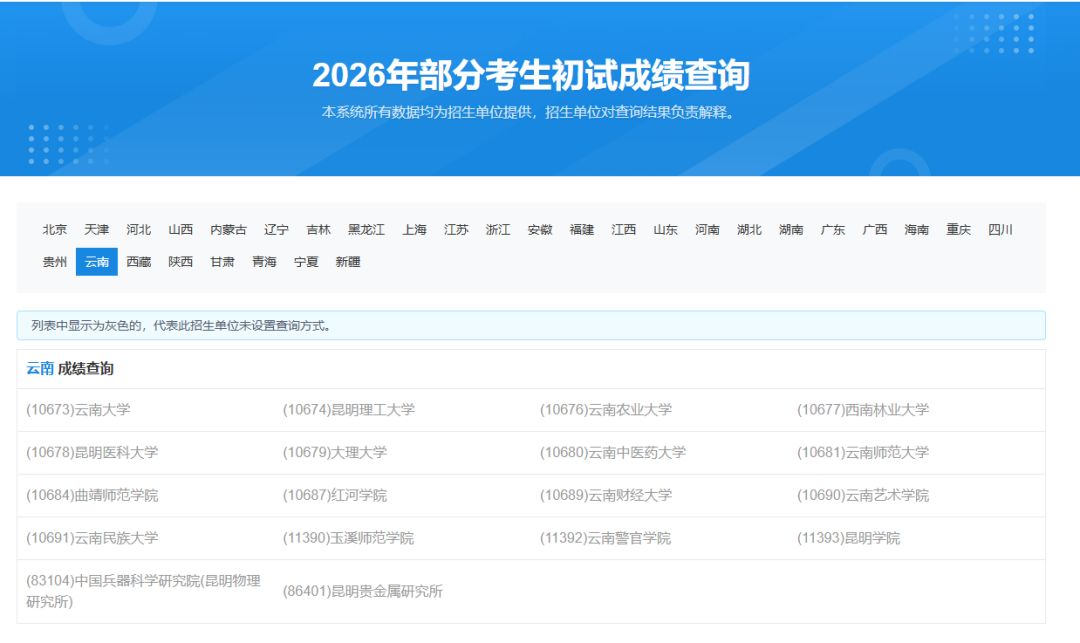Open (10673)云南大学 score query link
Image resolution: width=1080 pixels, height=643 pixels.
click(x=78, y=410)
